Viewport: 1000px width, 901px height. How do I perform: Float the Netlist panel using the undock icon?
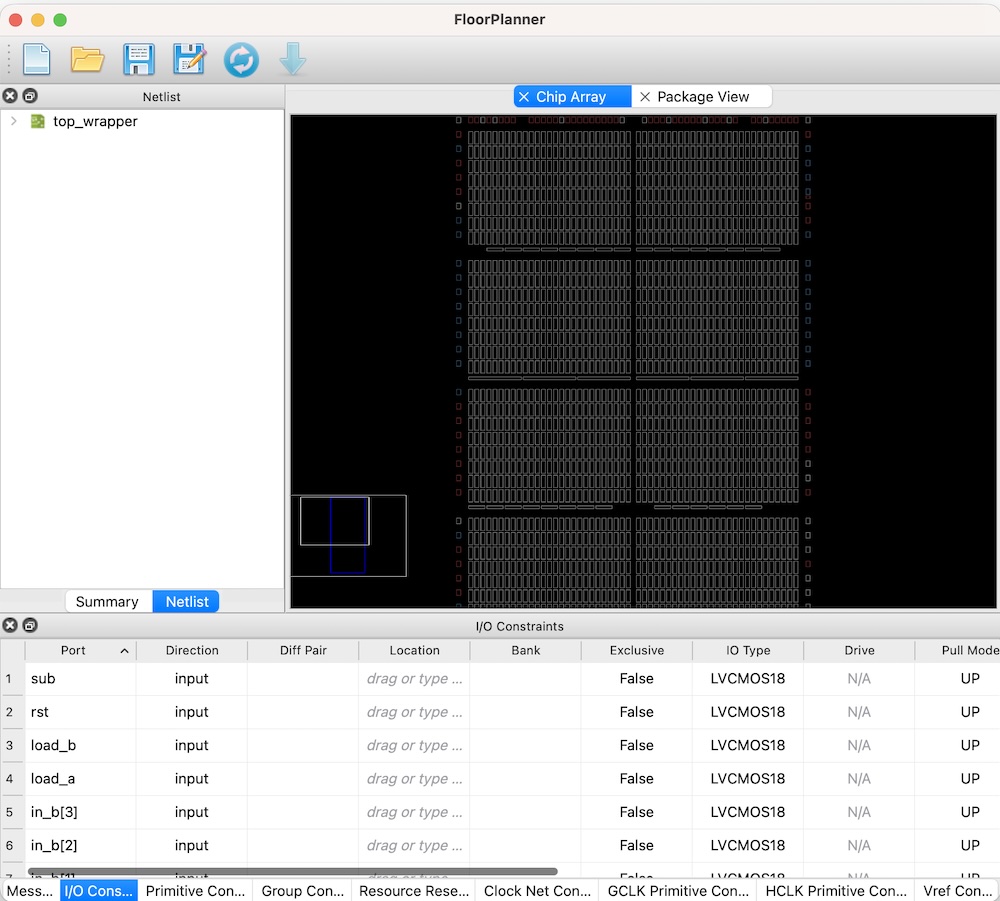30,96
